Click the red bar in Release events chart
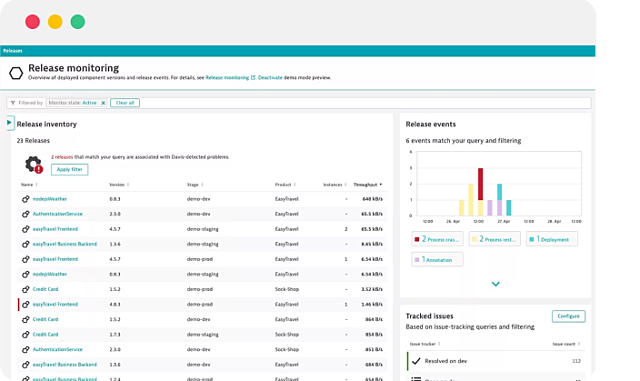The image size is (640, 381). point(480,184)
